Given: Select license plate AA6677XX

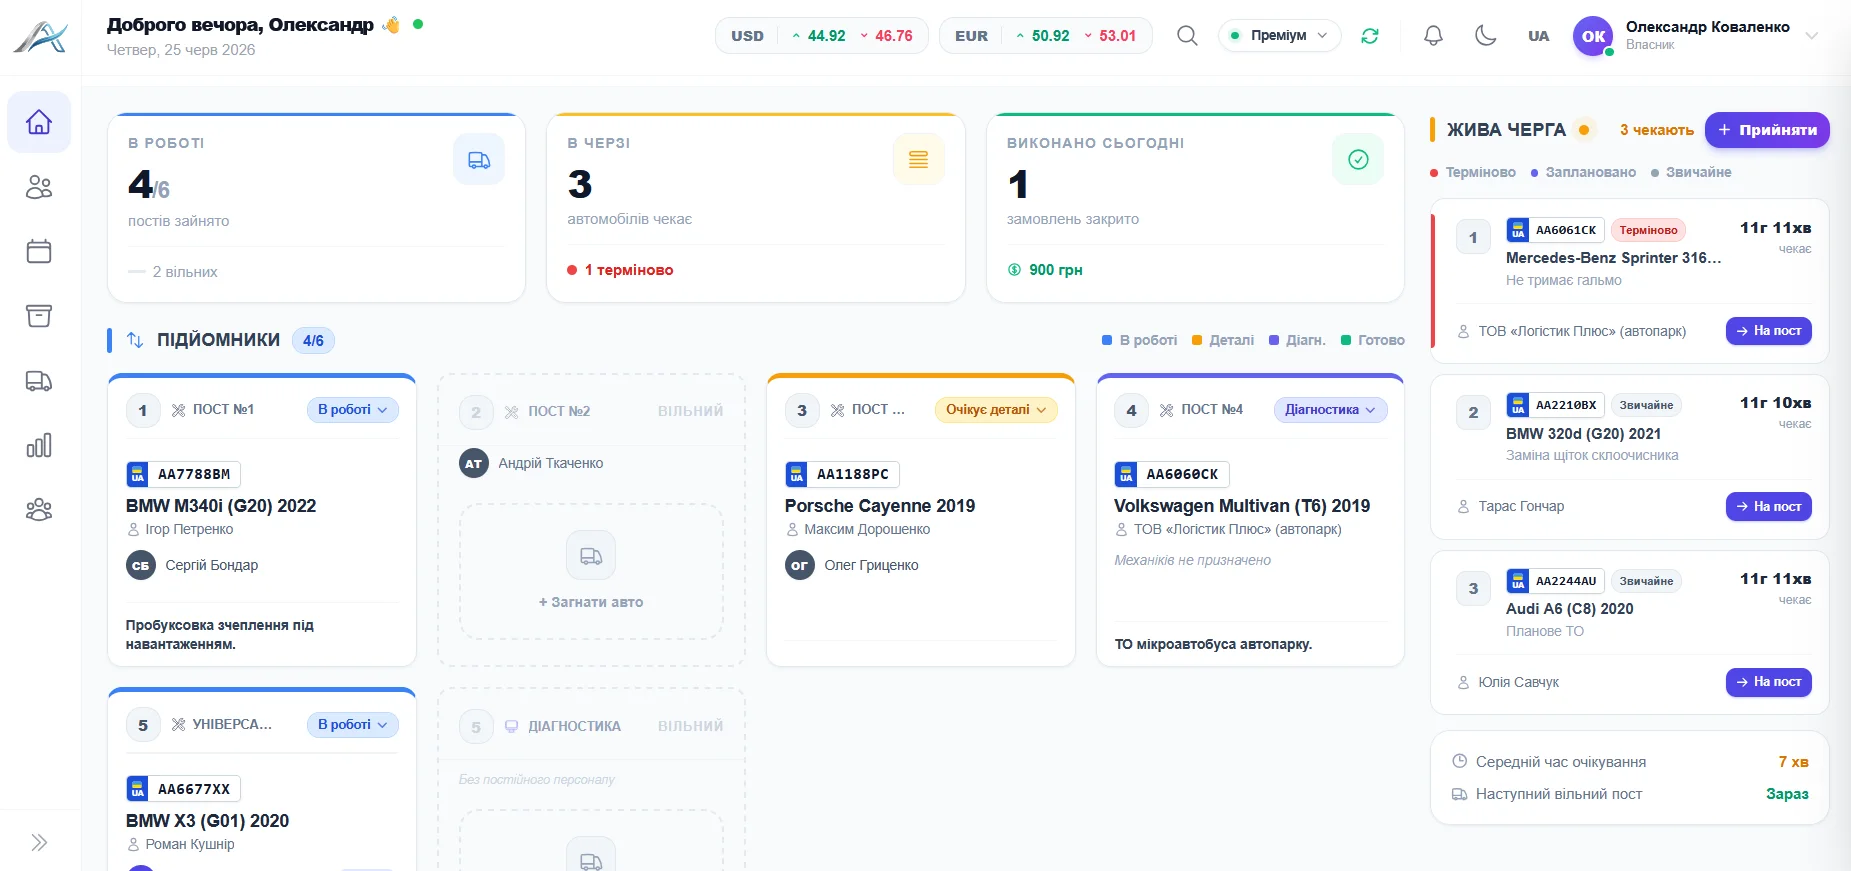Looking at the screenshot, I should pyautogui.click(x=183, y=789).
